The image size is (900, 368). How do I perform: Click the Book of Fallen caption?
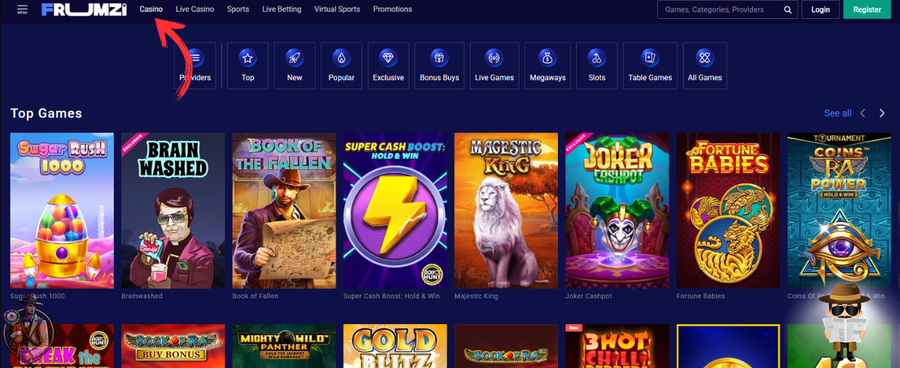point(255,296)
